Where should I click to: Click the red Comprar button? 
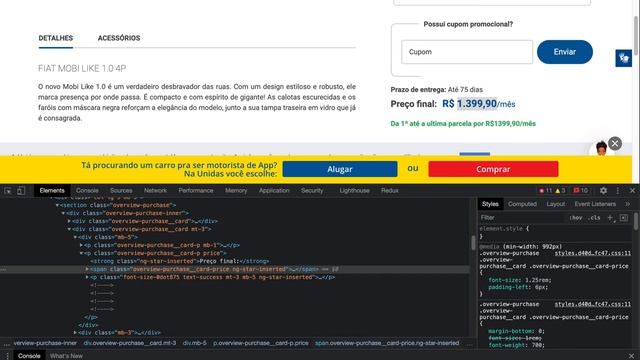(x=493, y=169)
